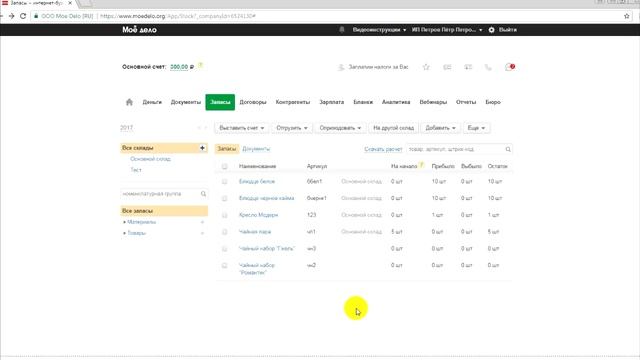Click the account balance amount link
Viewport: 640px width, 360px height.
pyautogui.click(x=179, y=67)
